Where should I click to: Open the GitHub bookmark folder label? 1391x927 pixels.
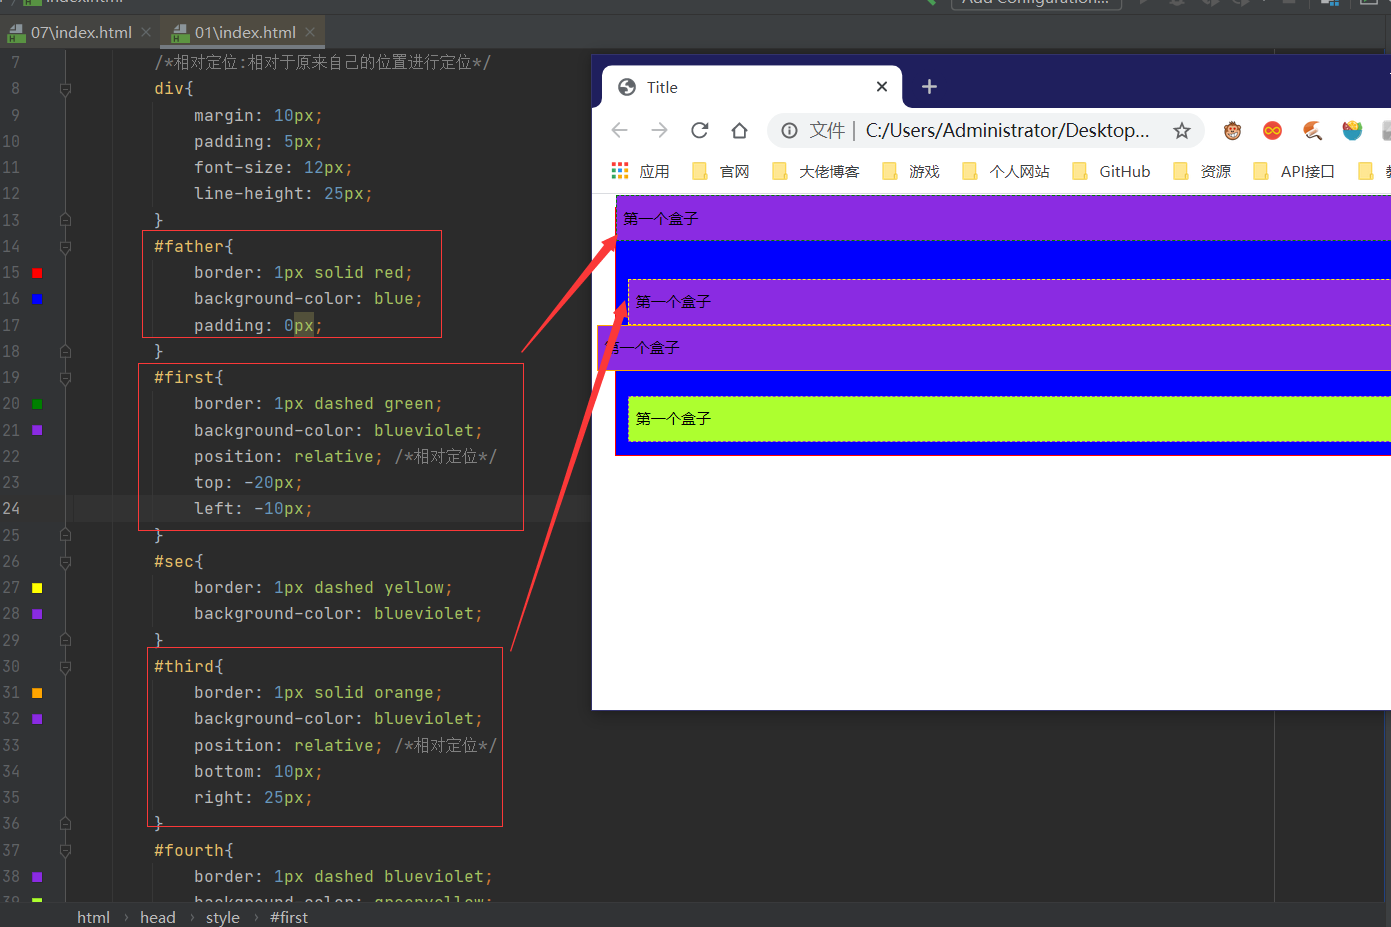[1125, 171]
